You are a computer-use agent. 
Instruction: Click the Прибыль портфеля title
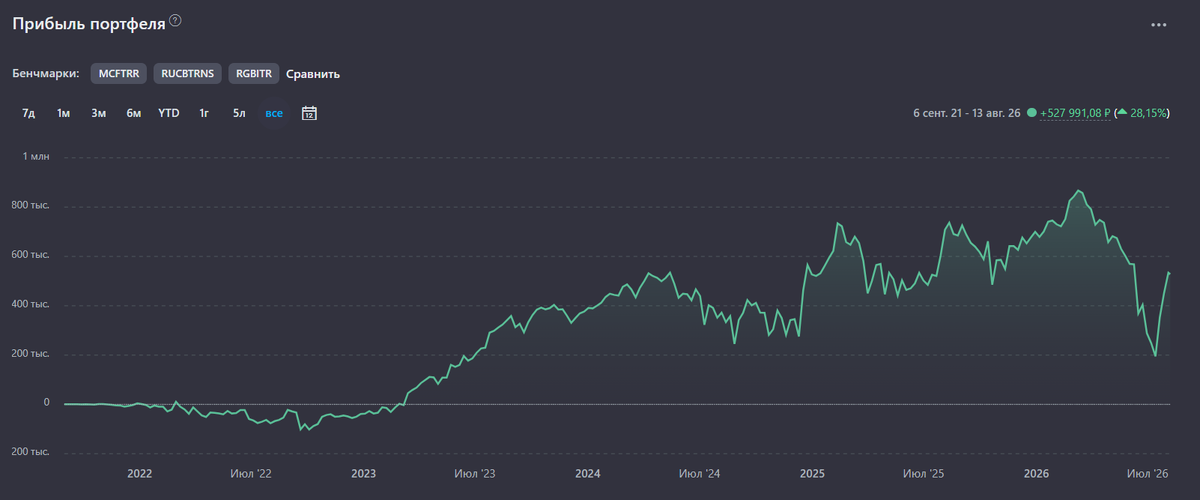pos(88,22)
